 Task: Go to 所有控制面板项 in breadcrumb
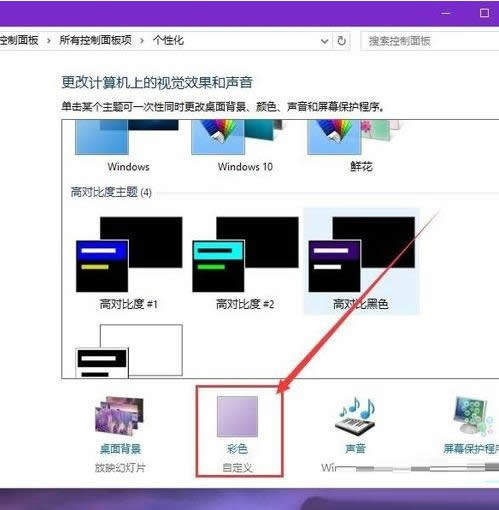[x=95, y=40]
